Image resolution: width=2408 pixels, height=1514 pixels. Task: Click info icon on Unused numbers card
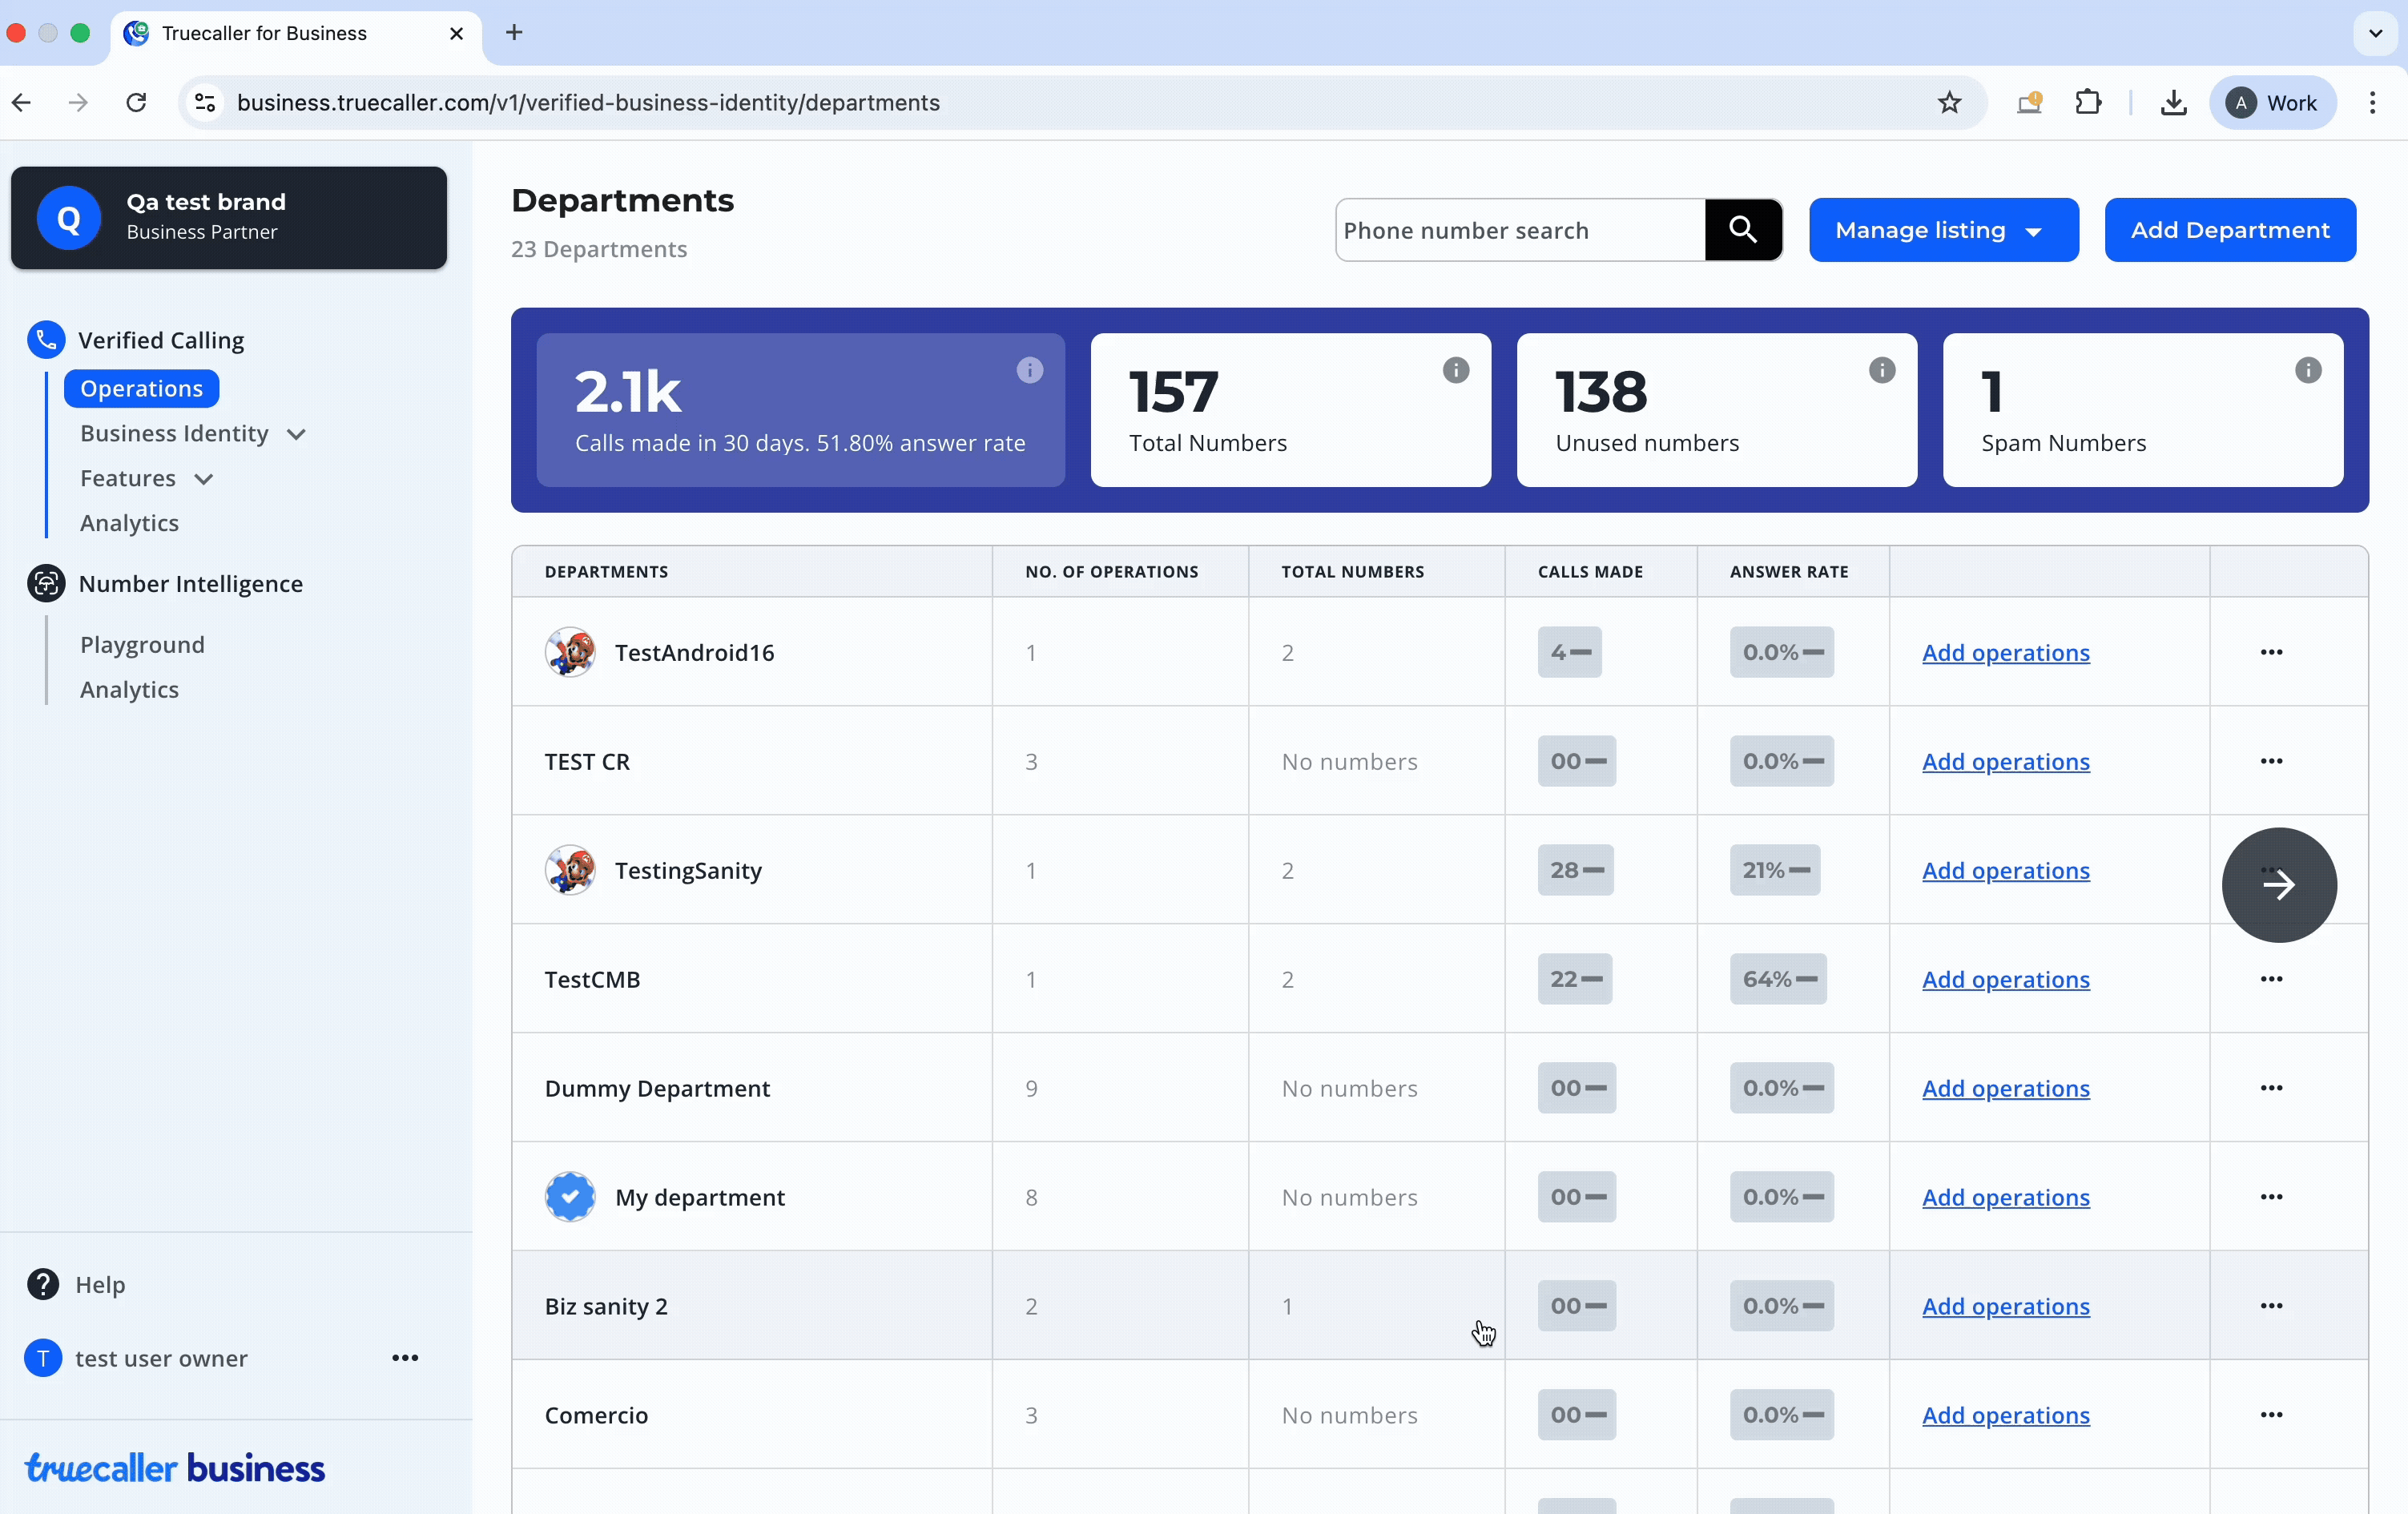[1881, 370]
